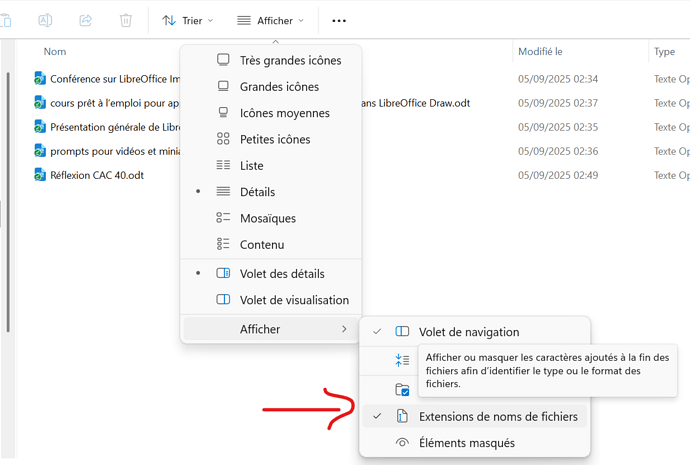The image size is (690, 465).
Task: Click the Modifié le column header
Action: pos(540,52)
